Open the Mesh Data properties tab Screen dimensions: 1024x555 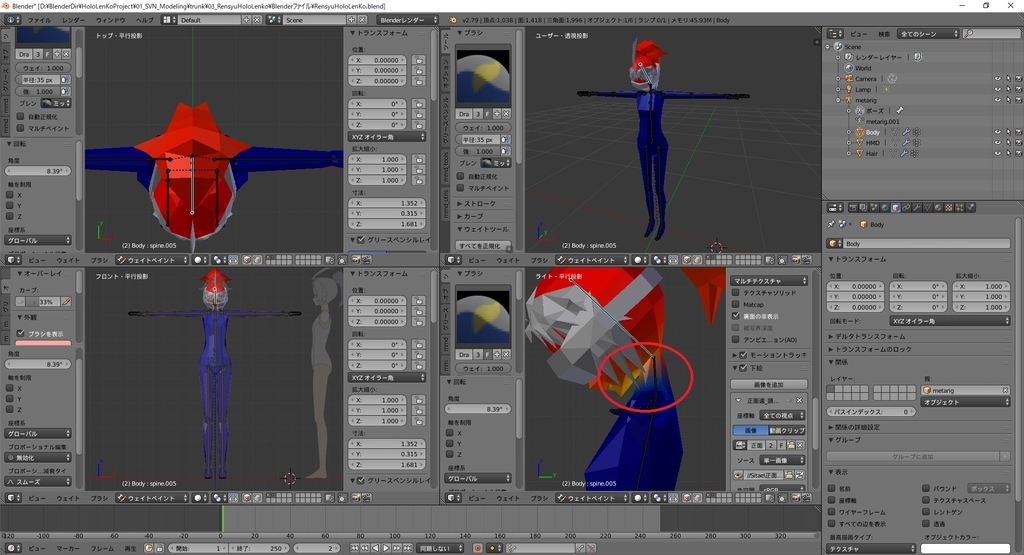point(927,208)
